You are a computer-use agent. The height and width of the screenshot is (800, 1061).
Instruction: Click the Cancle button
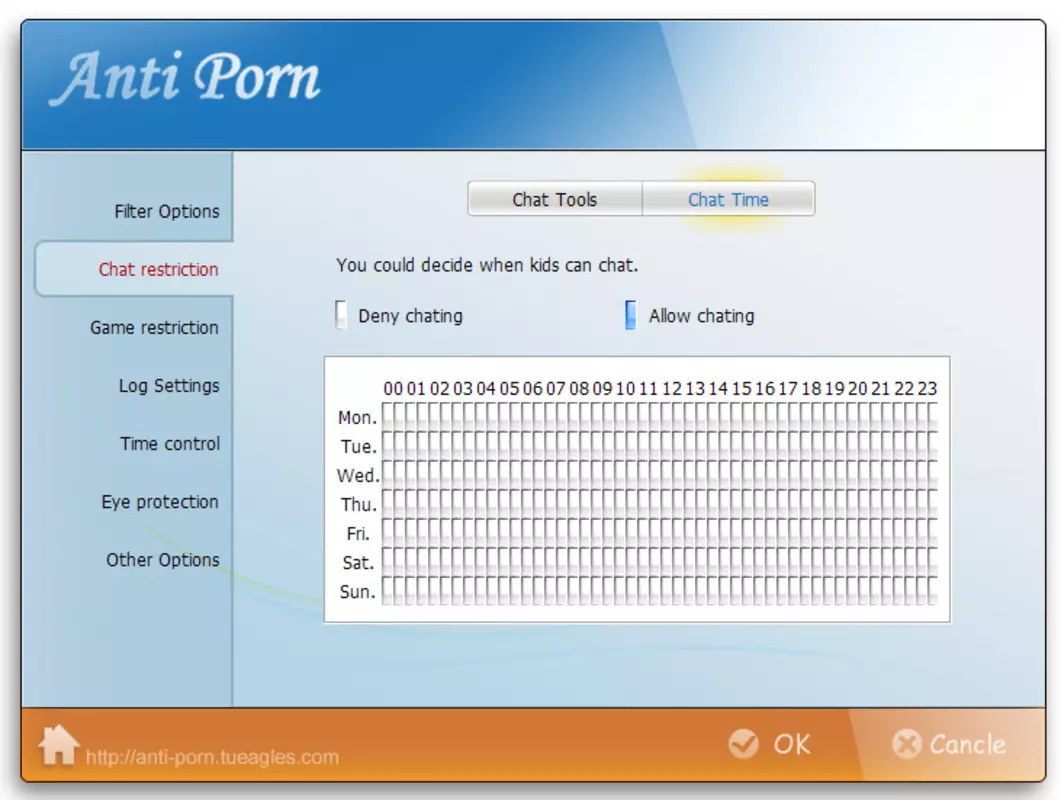(949, 744)
